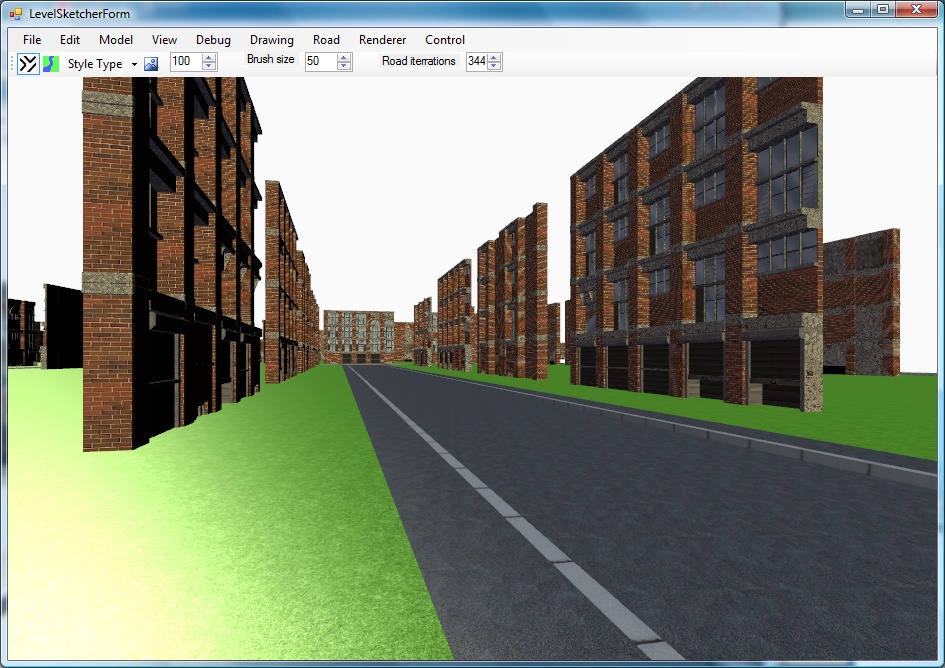The width and height of the screenshot is (945, 668).
Task: Open the Control menu
Action: [x=445, y=40]
